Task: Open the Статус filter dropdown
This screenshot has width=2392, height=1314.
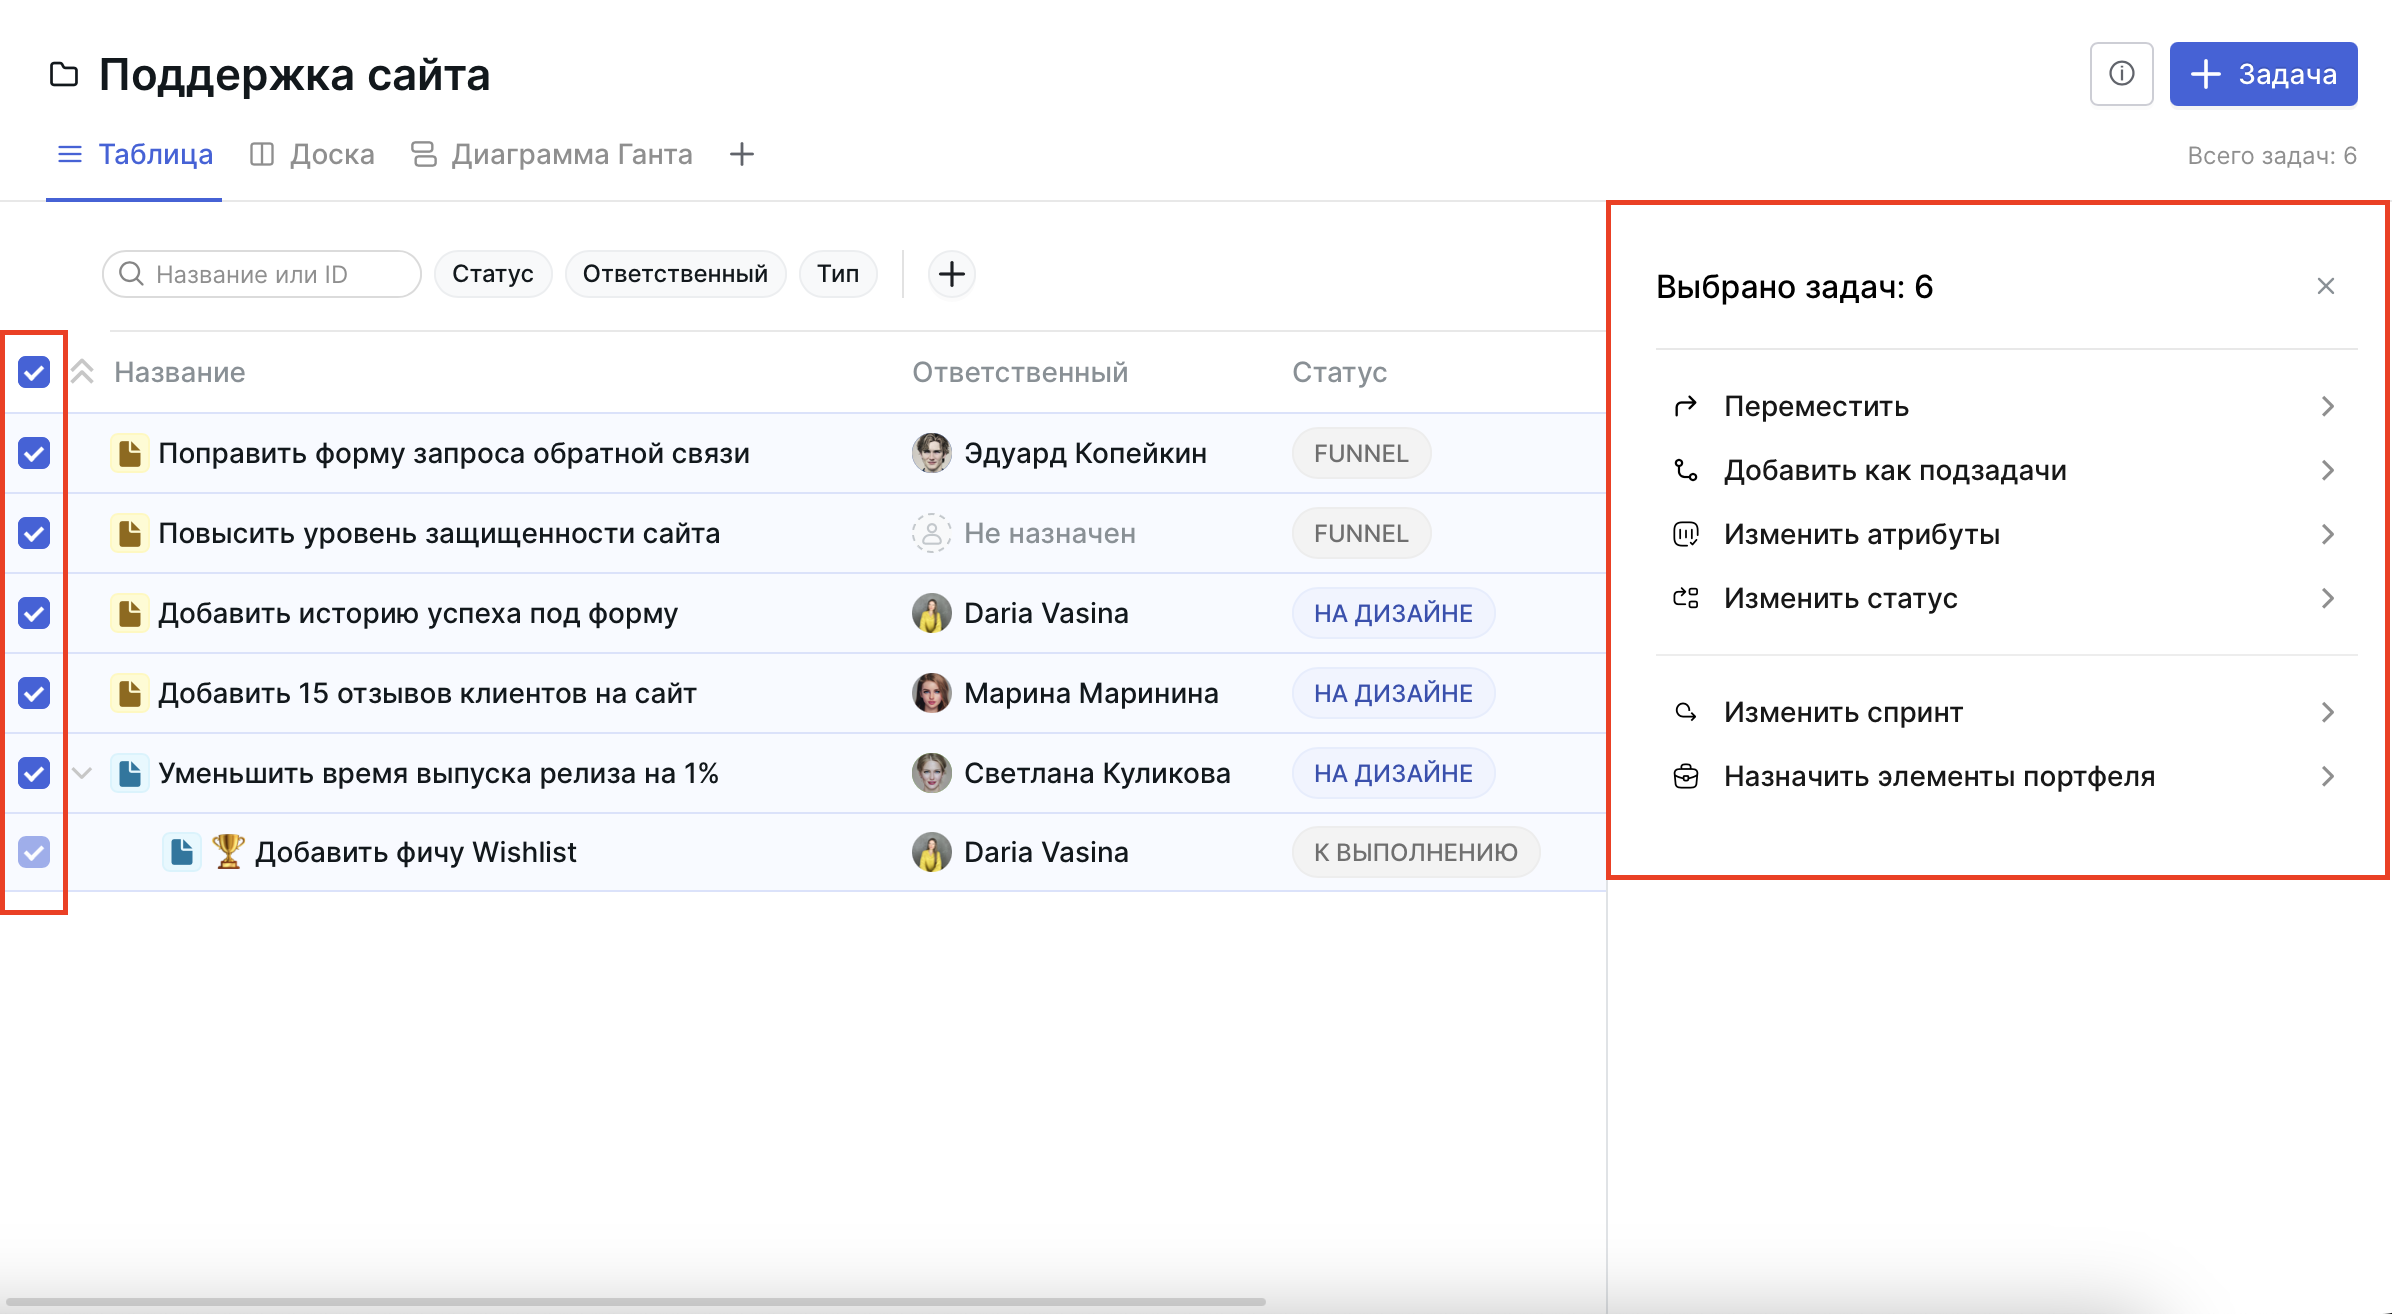Action: 492,274
